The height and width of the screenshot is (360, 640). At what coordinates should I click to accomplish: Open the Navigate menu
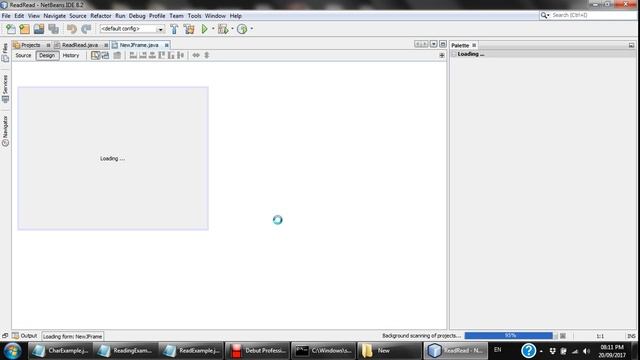(x=55, y=16)
